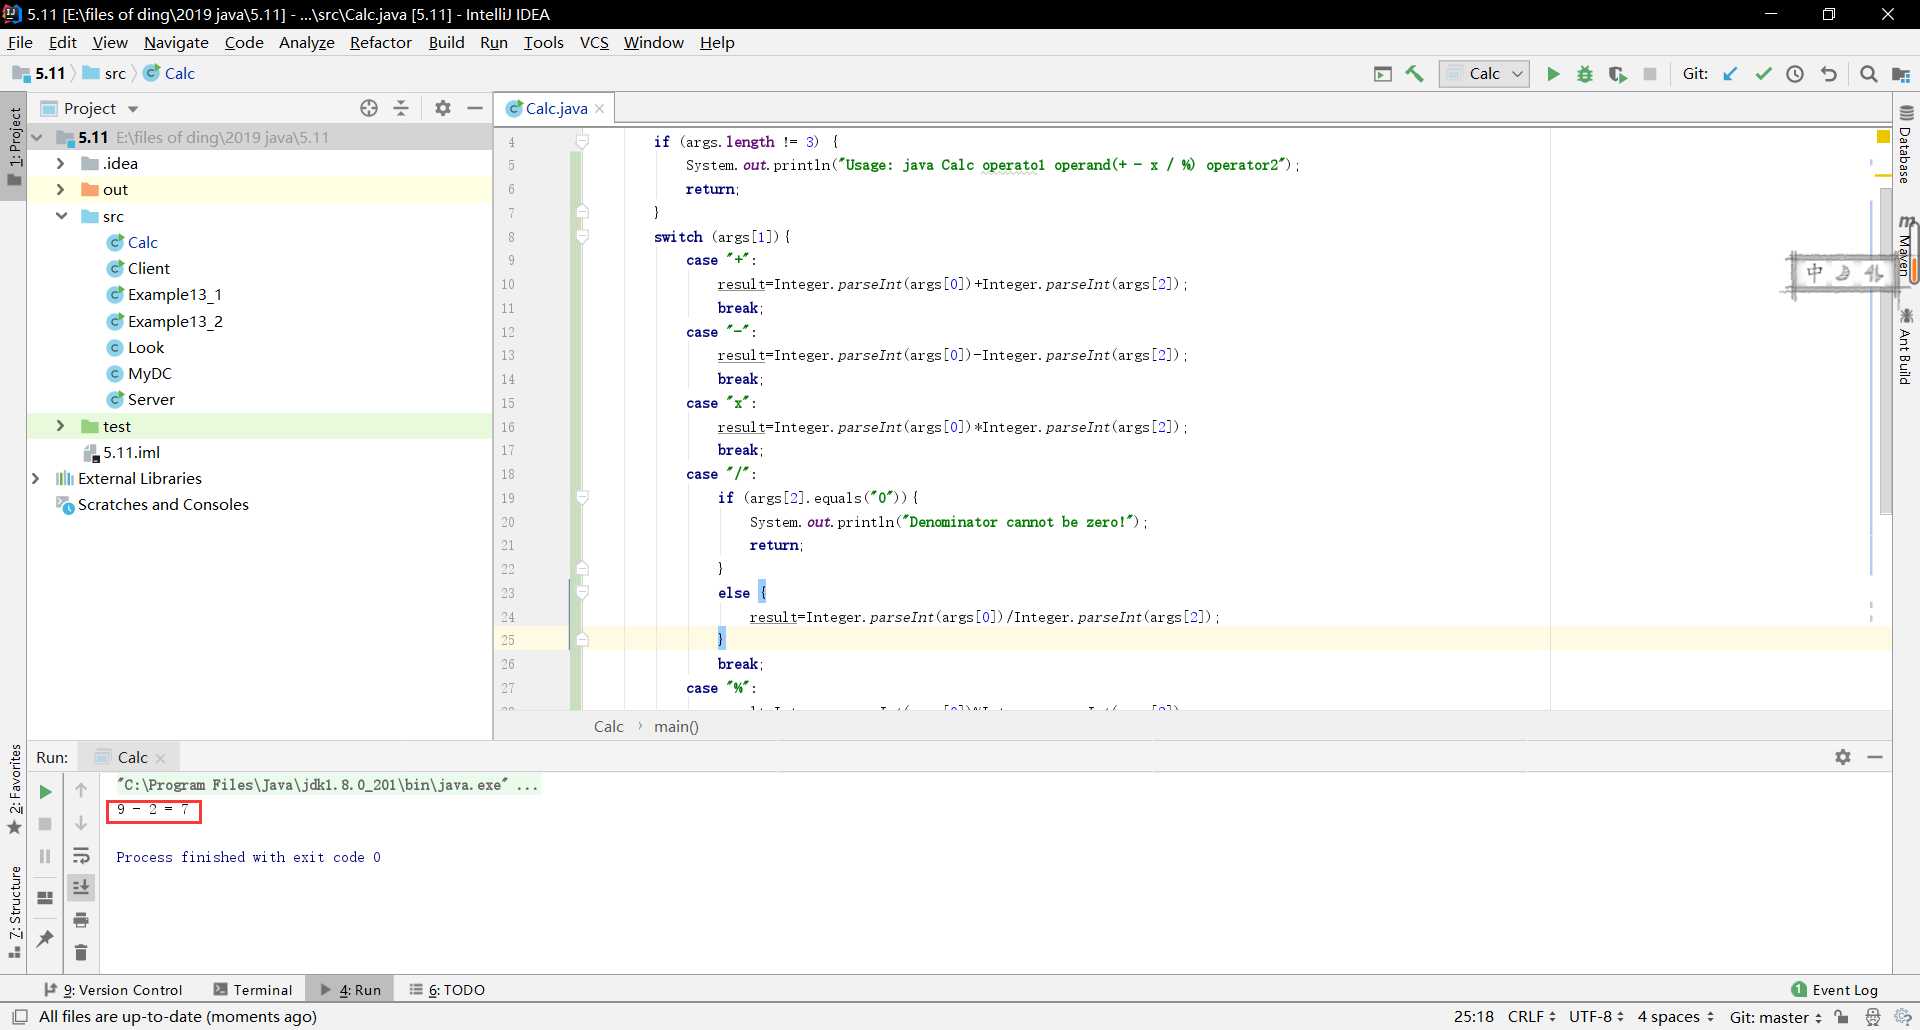Toggle the 2: Favorites tool window

(x=14, y=790)
